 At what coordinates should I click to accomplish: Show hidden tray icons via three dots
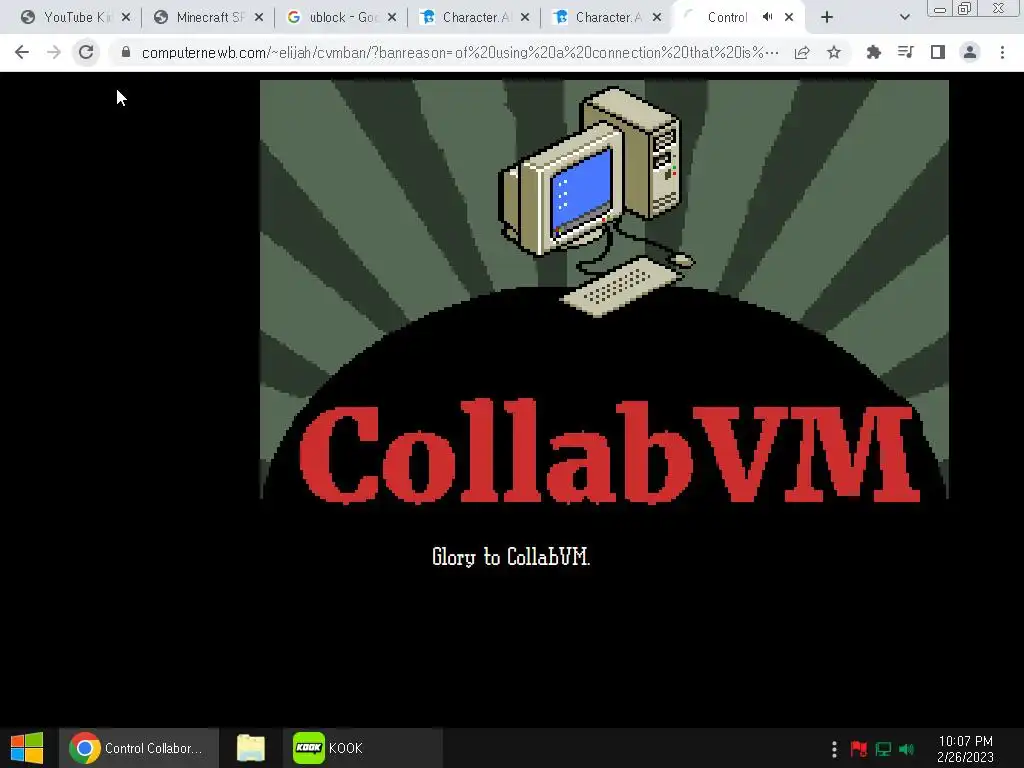(x=834, y=748)
